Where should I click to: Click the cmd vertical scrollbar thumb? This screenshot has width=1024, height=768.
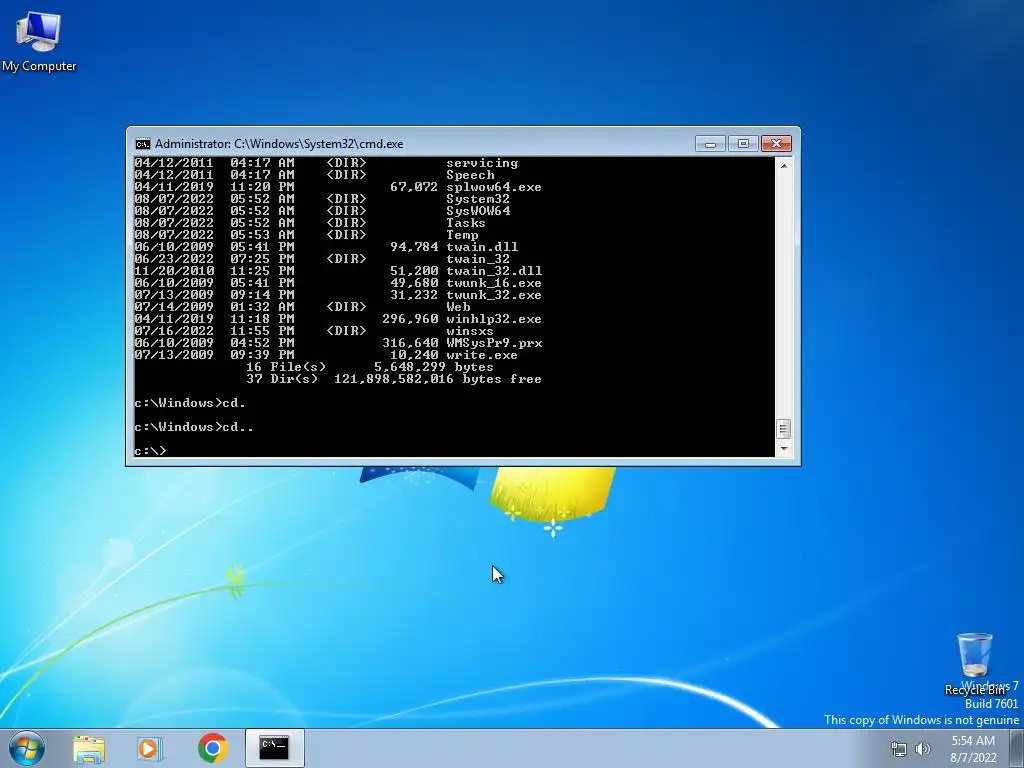pyautogui.click(x=784, y=429)
